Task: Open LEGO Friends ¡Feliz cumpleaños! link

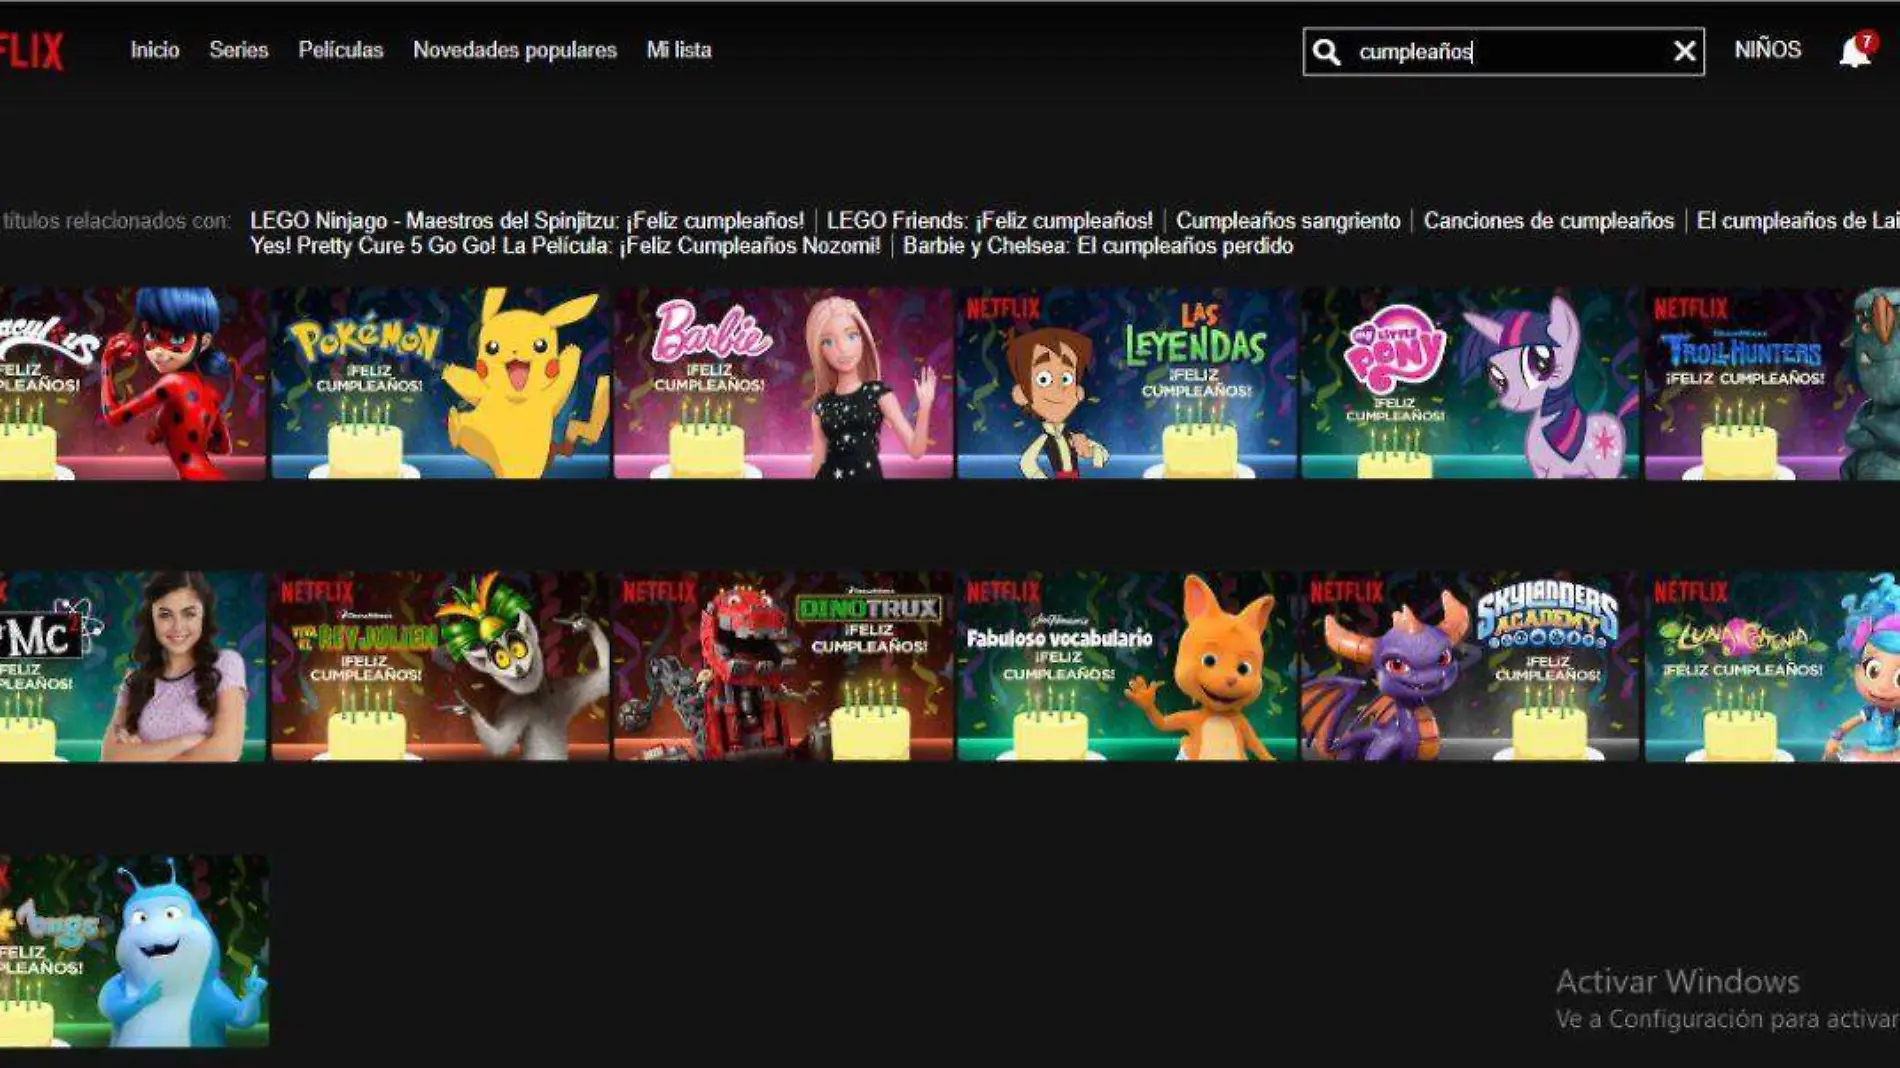Action: [989, 221]
